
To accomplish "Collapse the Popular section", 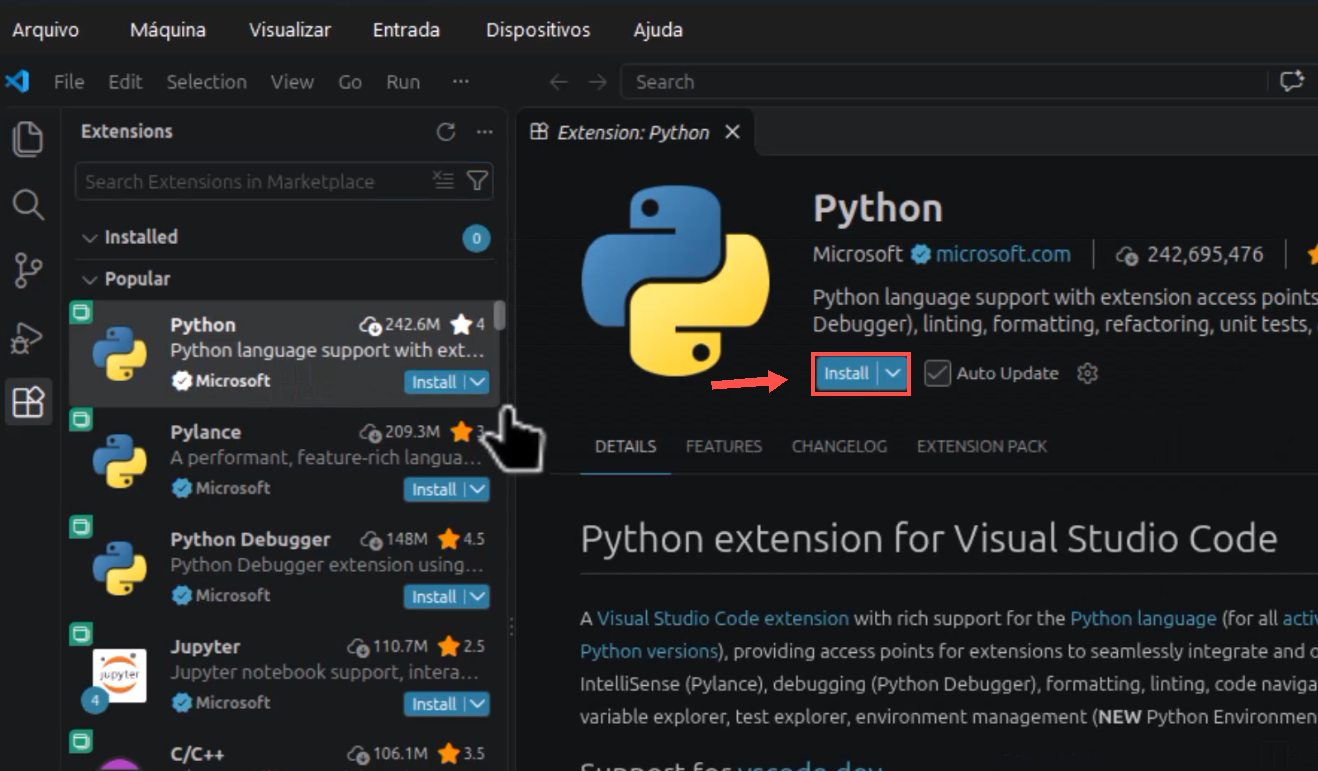I will [91, 279].
